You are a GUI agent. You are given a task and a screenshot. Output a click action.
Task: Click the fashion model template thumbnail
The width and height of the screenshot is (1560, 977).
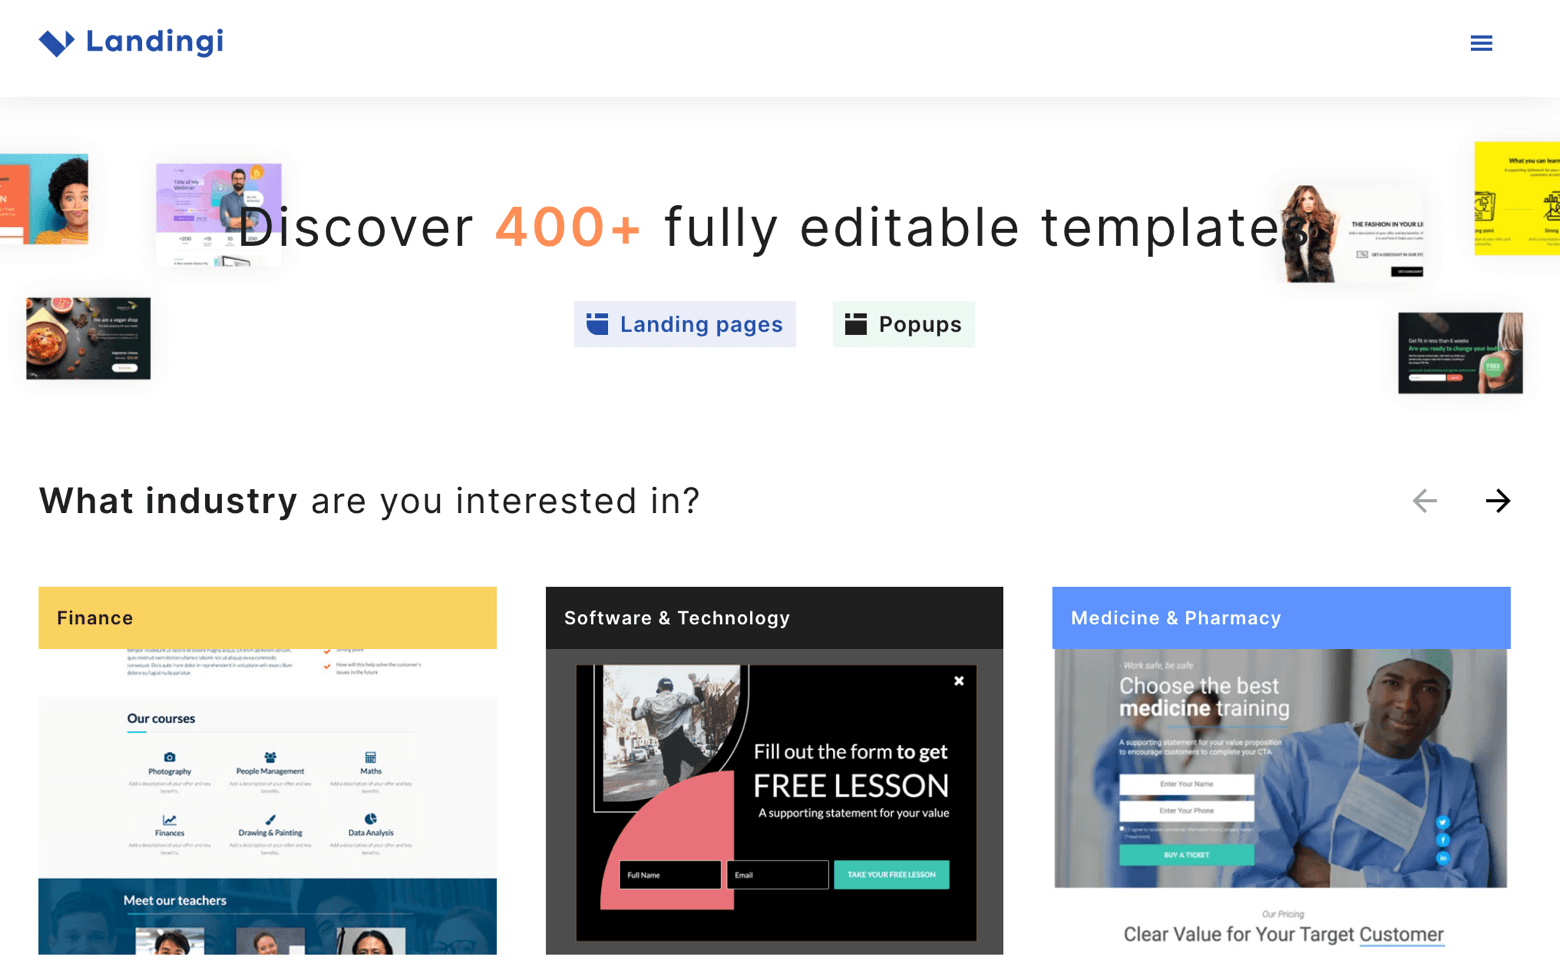click(x=1353, y=233)
